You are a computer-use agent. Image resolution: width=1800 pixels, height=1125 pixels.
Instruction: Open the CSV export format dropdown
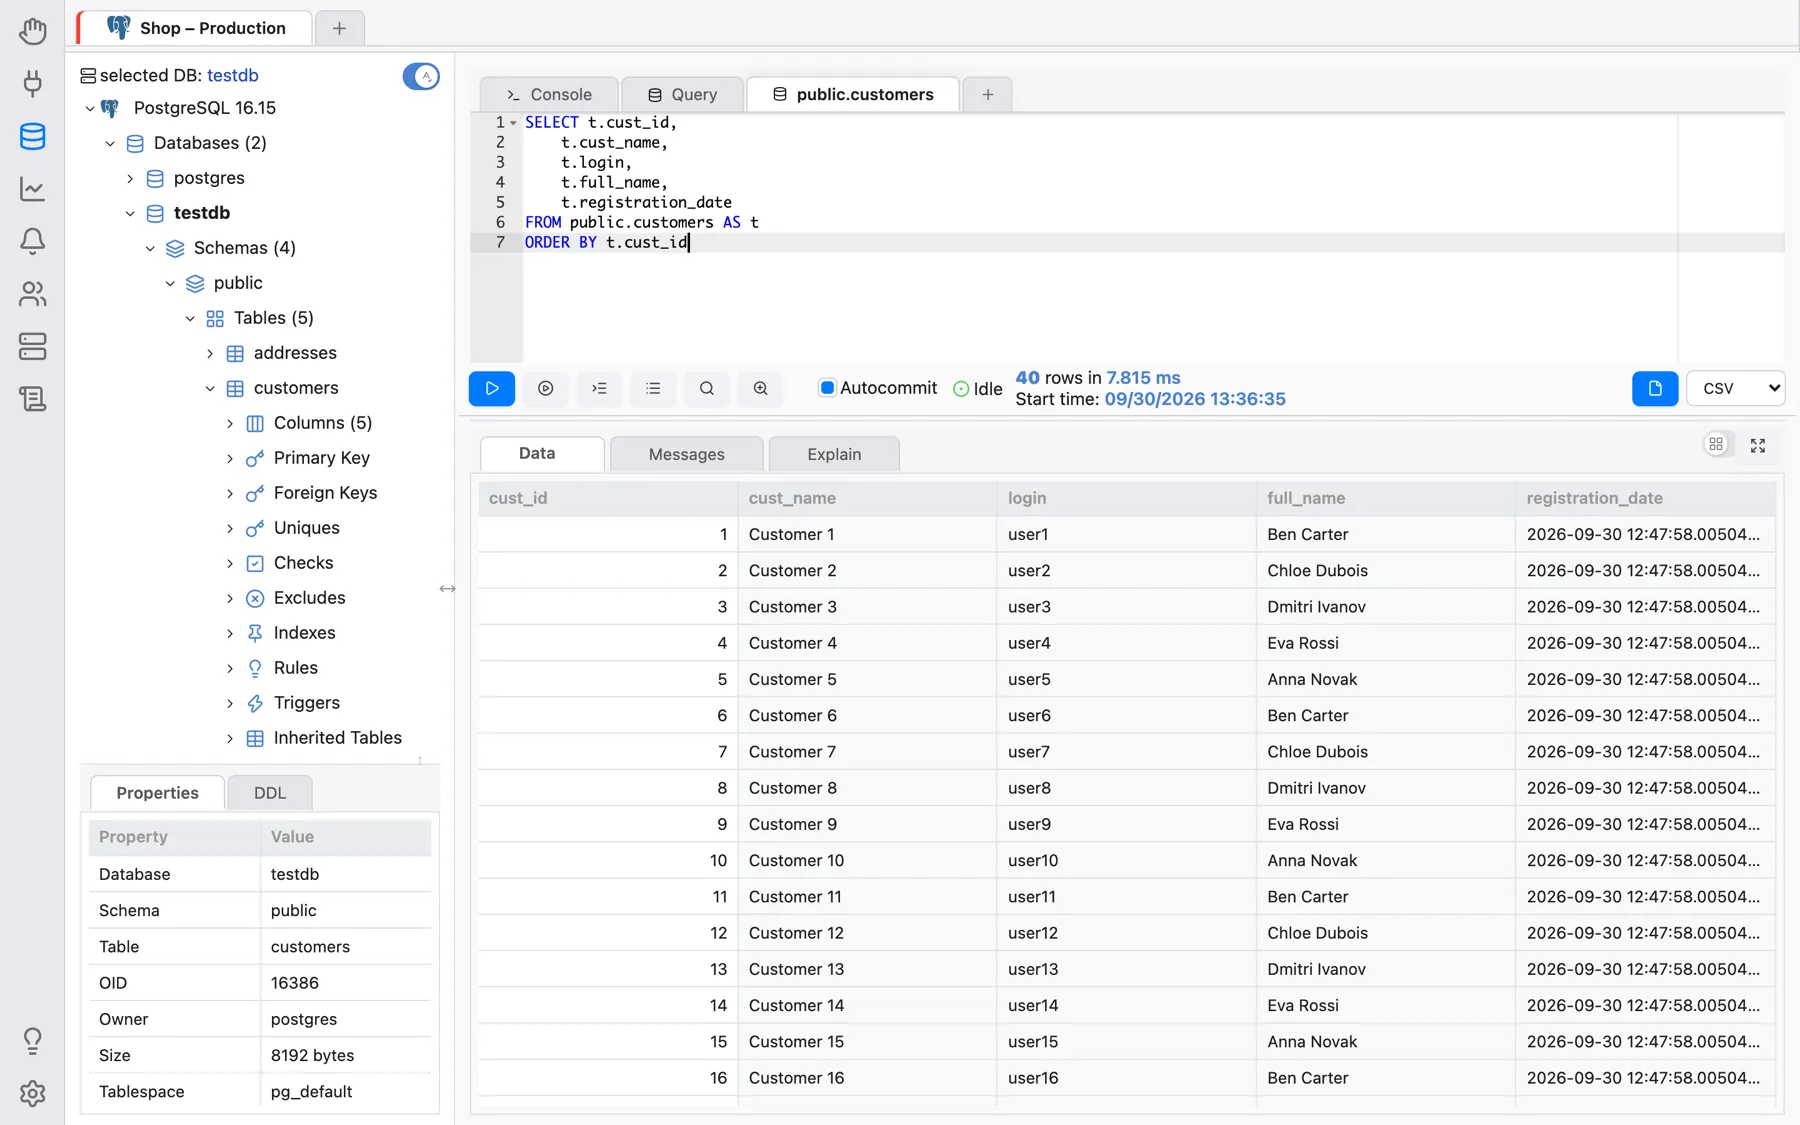click(x=1736, y=388)
